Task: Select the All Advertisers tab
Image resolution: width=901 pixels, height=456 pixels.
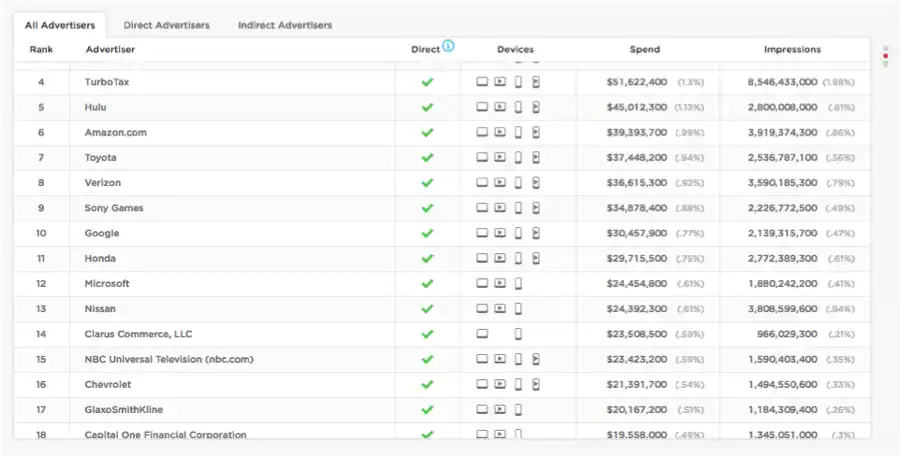Action: coord(60,25)
